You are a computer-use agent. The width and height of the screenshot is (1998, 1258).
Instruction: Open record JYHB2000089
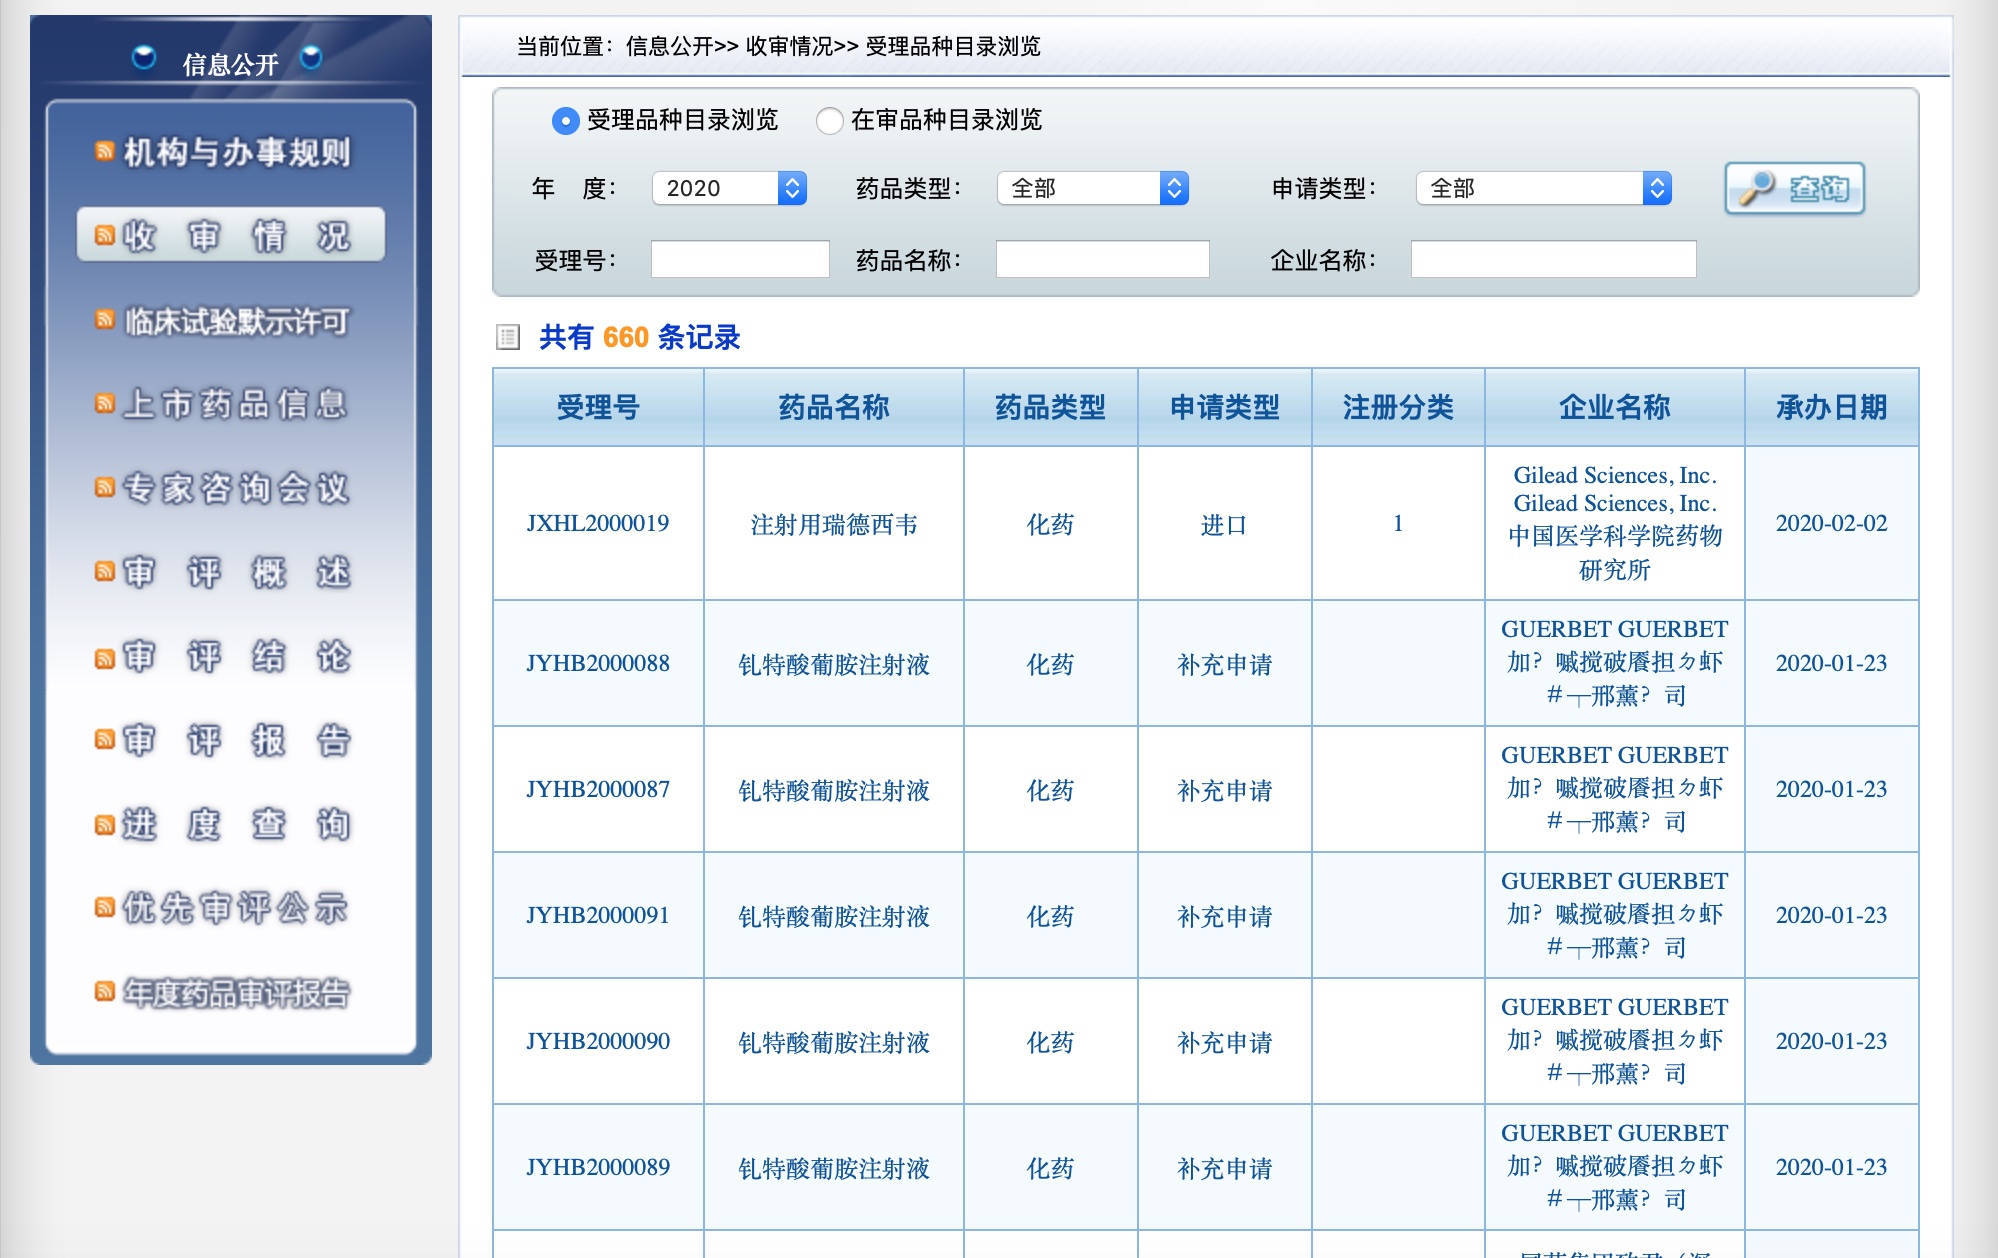pos(598,1167)
